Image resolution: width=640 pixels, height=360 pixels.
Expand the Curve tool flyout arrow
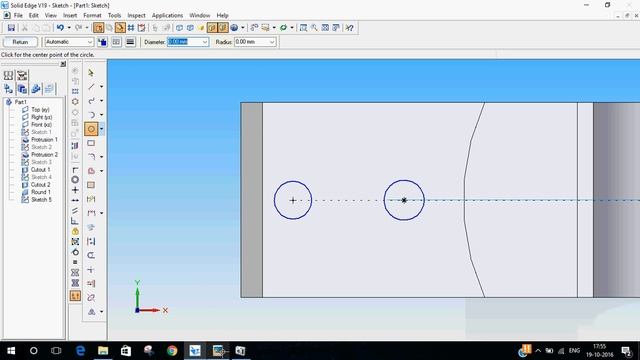click(102, 101)
